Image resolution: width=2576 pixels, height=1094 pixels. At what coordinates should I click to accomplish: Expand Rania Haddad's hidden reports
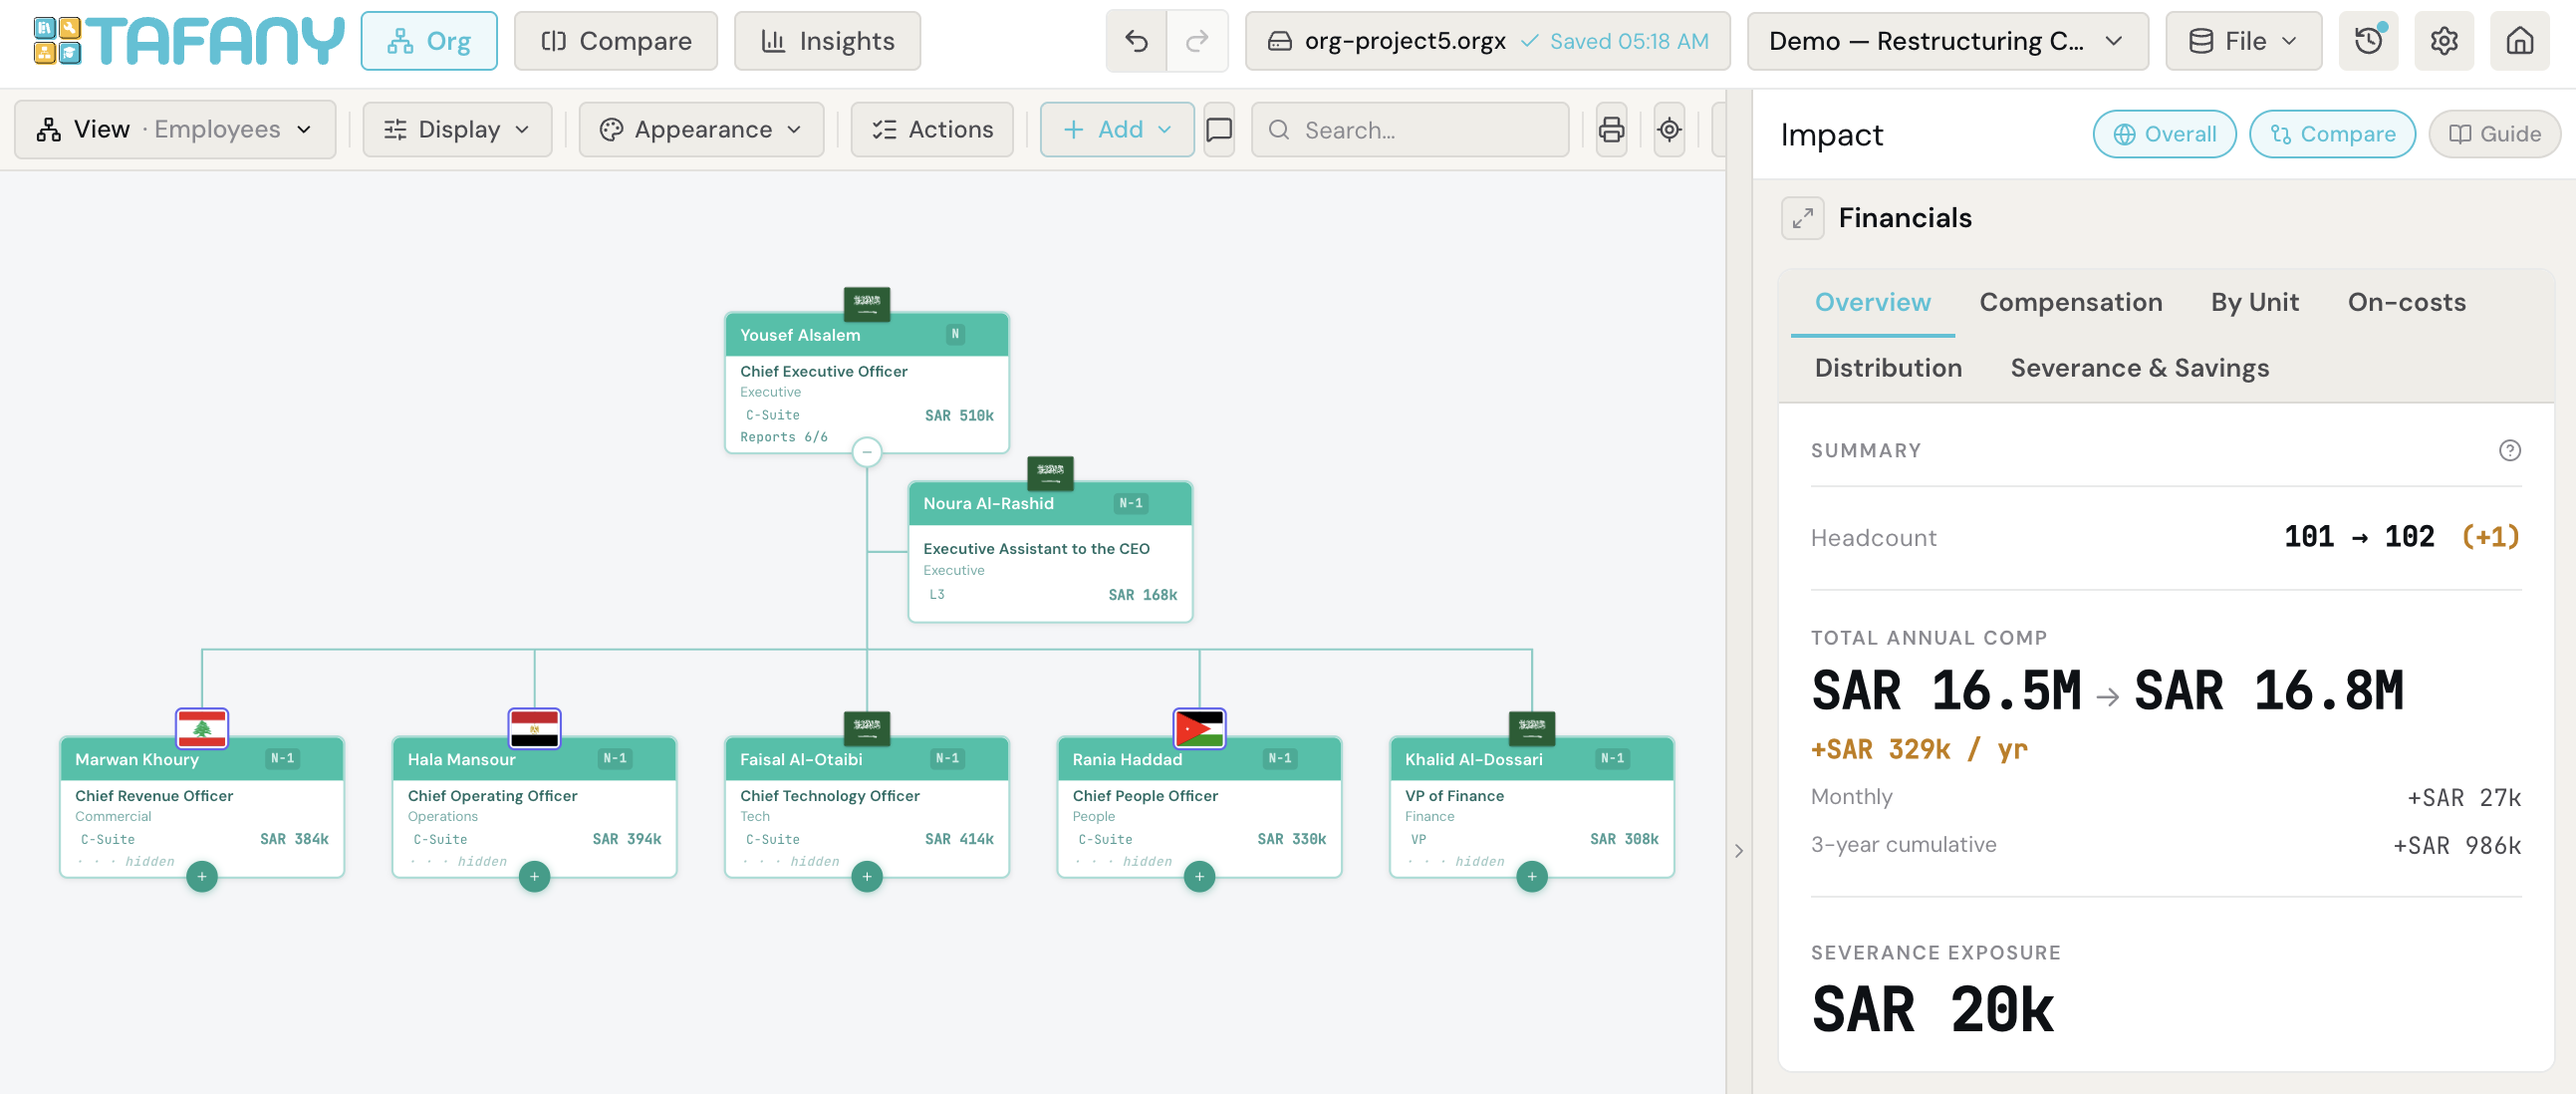(1199, 876)
